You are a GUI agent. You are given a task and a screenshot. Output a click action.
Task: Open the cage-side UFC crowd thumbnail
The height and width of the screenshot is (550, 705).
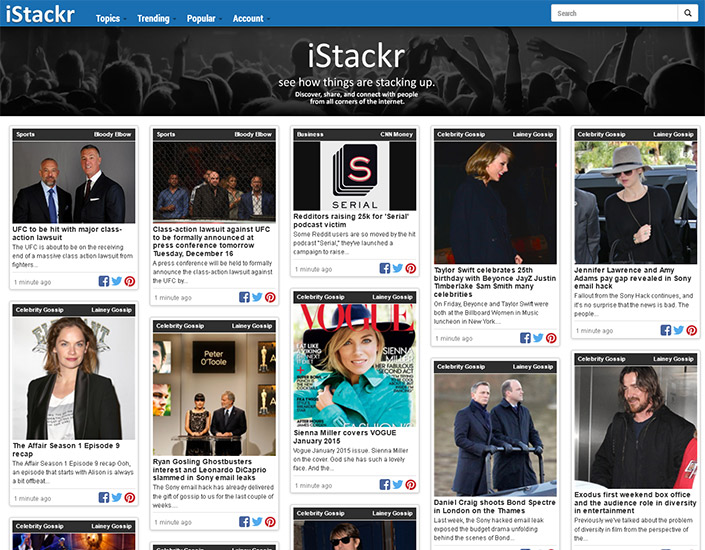(214, 182)
